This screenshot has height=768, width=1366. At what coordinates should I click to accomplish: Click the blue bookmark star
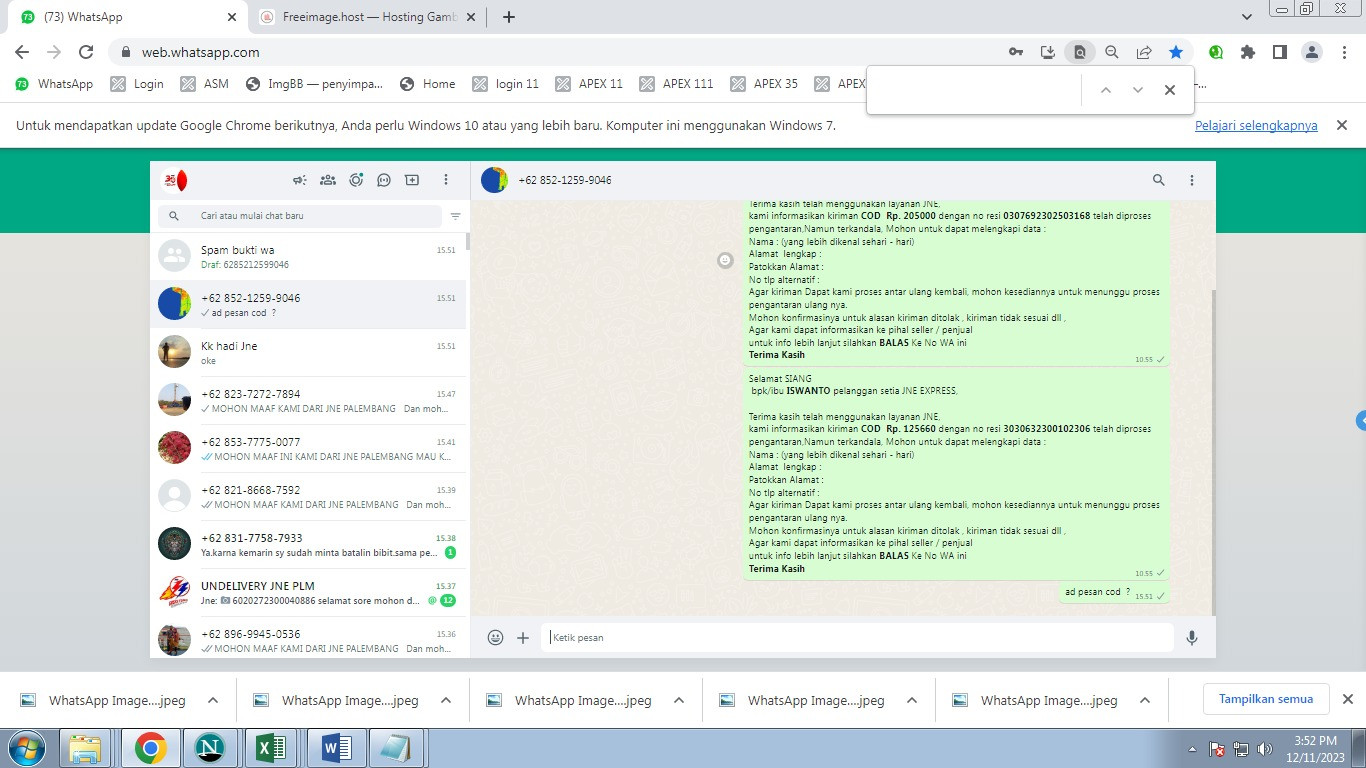(1176, 52)
